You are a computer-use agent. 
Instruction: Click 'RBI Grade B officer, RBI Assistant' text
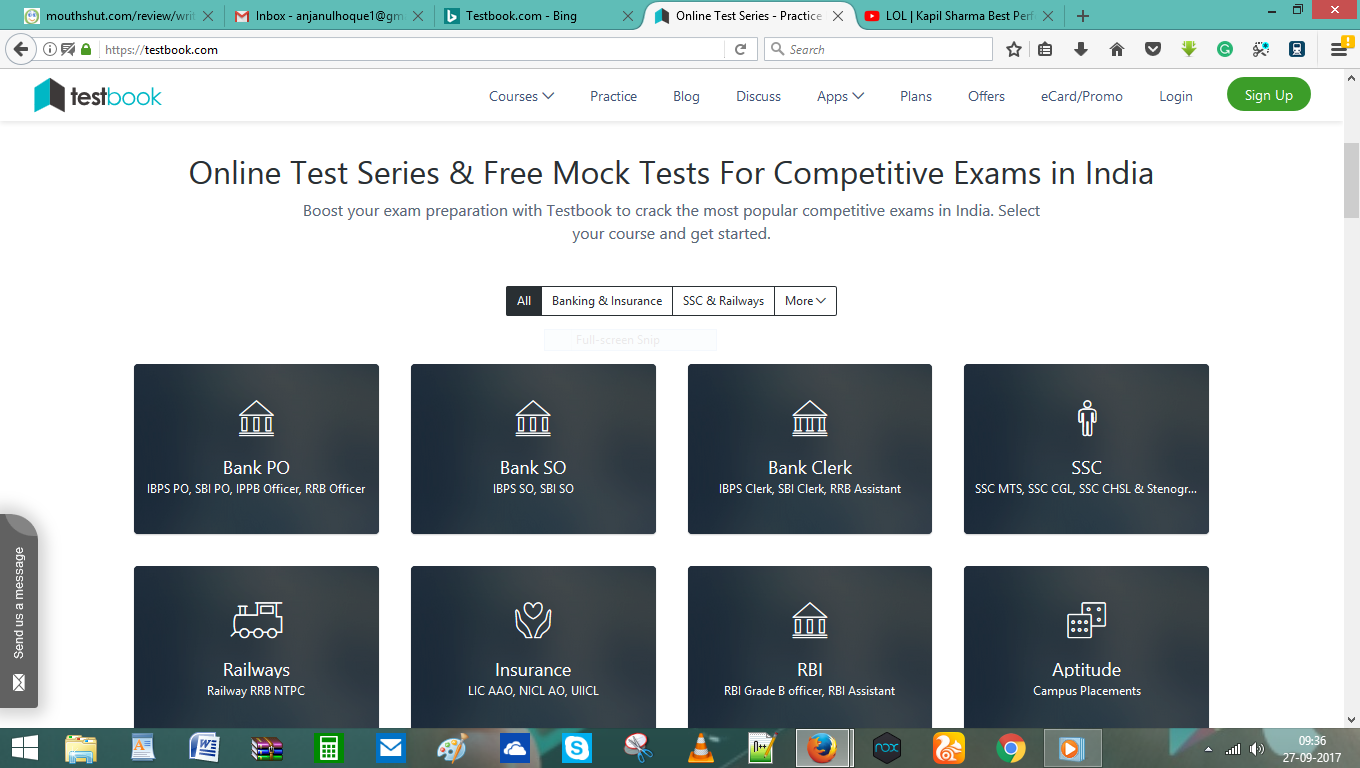[810, 691]
